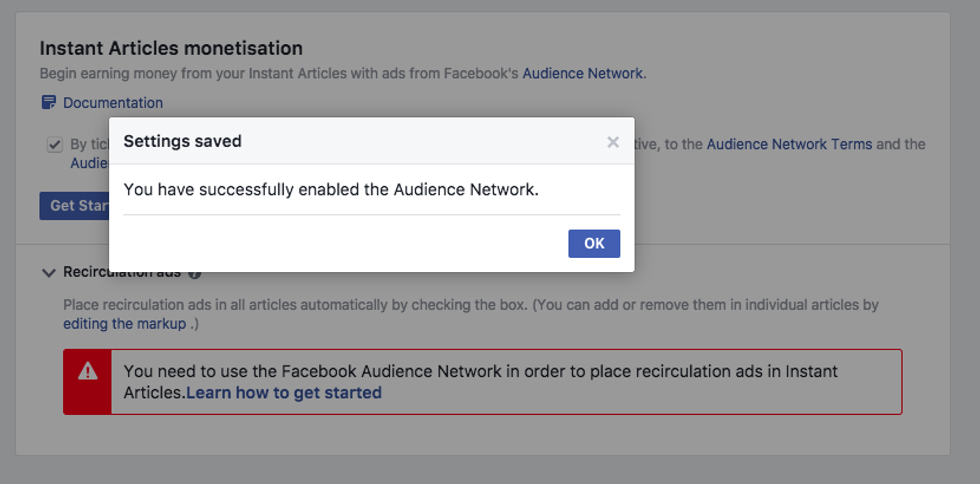Viewport: 980px width, 484px height.
Task: Click the successfully enabled Audience Network message
Action: [x=331, y=189]
